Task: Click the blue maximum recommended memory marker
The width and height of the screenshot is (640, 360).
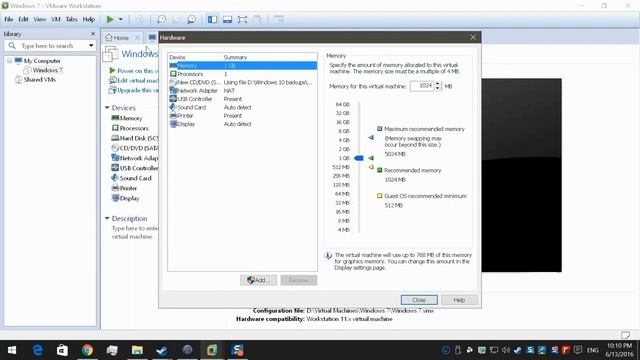Action: tap(371, 138)
